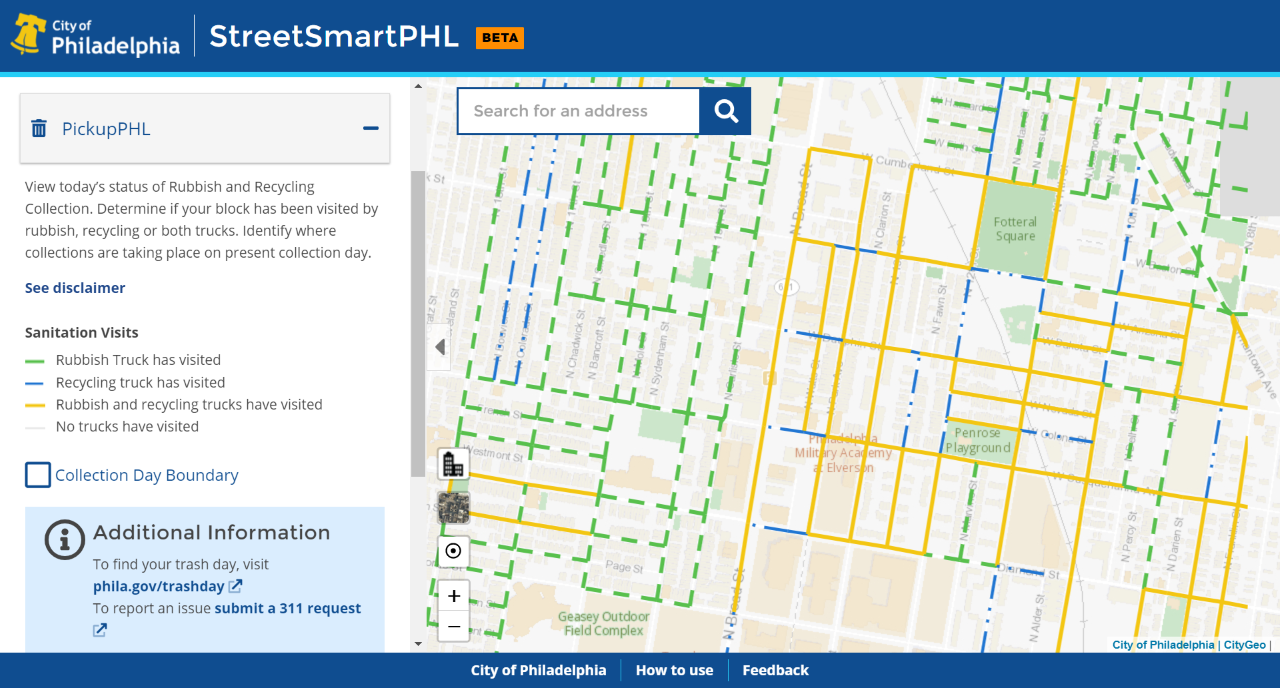Zoom out with the minus button

(x=453, y=627)
